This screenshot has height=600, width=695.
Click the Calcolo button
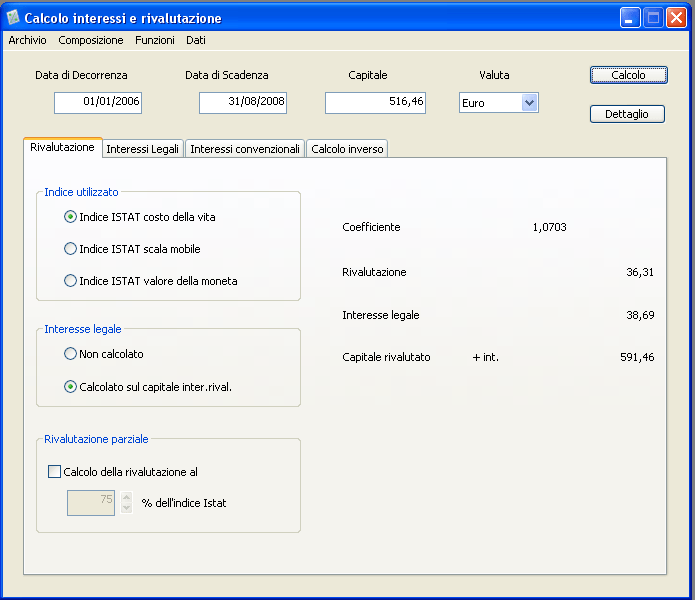click(629, 75)
